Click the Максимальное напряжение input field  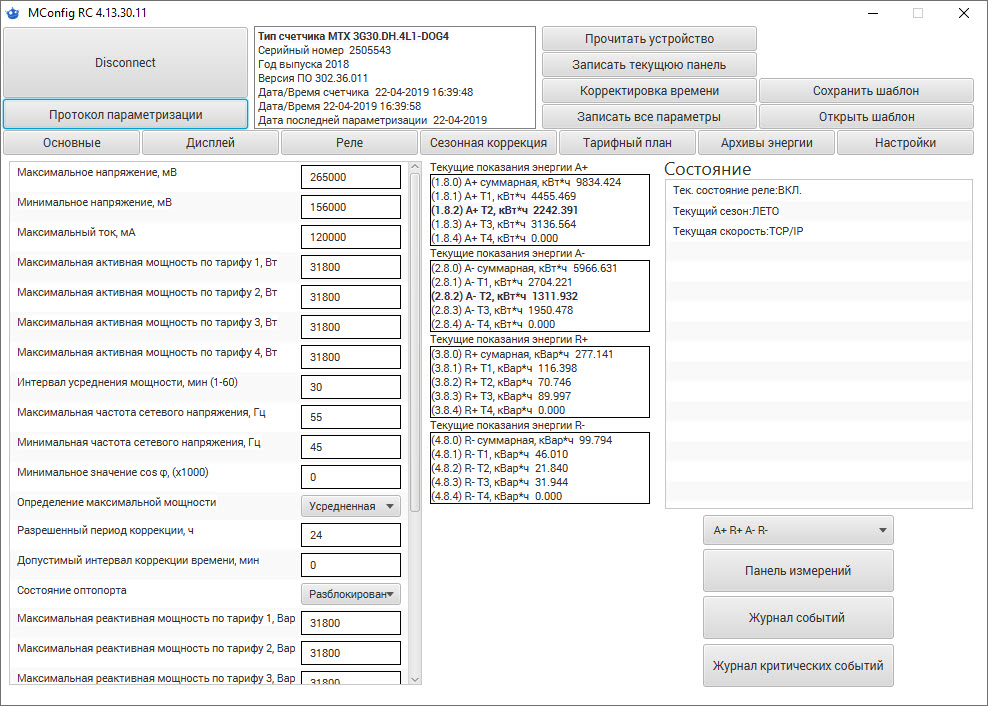click(351, 177)
